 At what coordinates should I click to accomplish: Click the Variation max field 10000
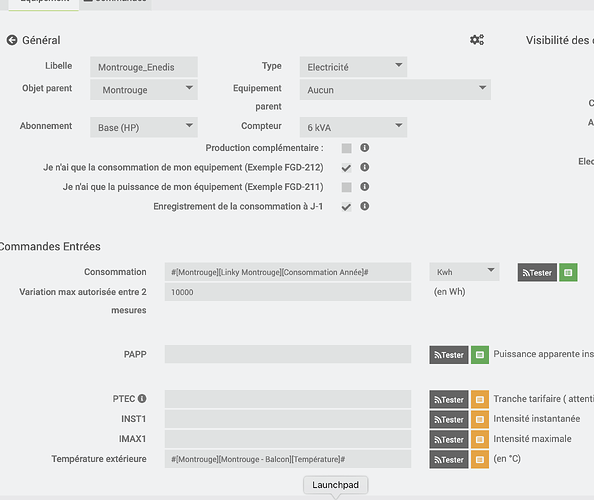288,292
